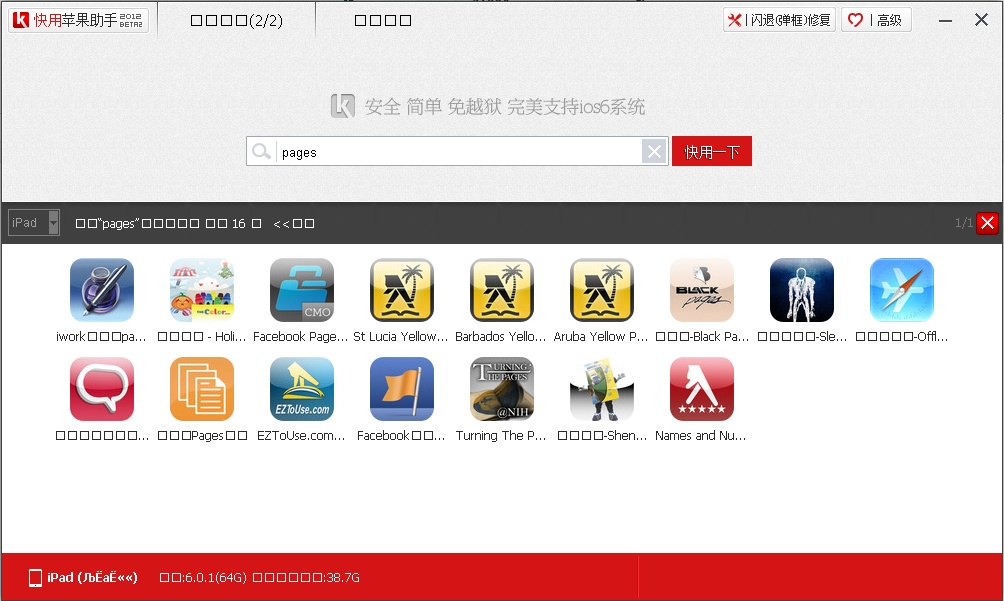
Task: Open the EZToUse.com app icon
Action: [302, 389]
